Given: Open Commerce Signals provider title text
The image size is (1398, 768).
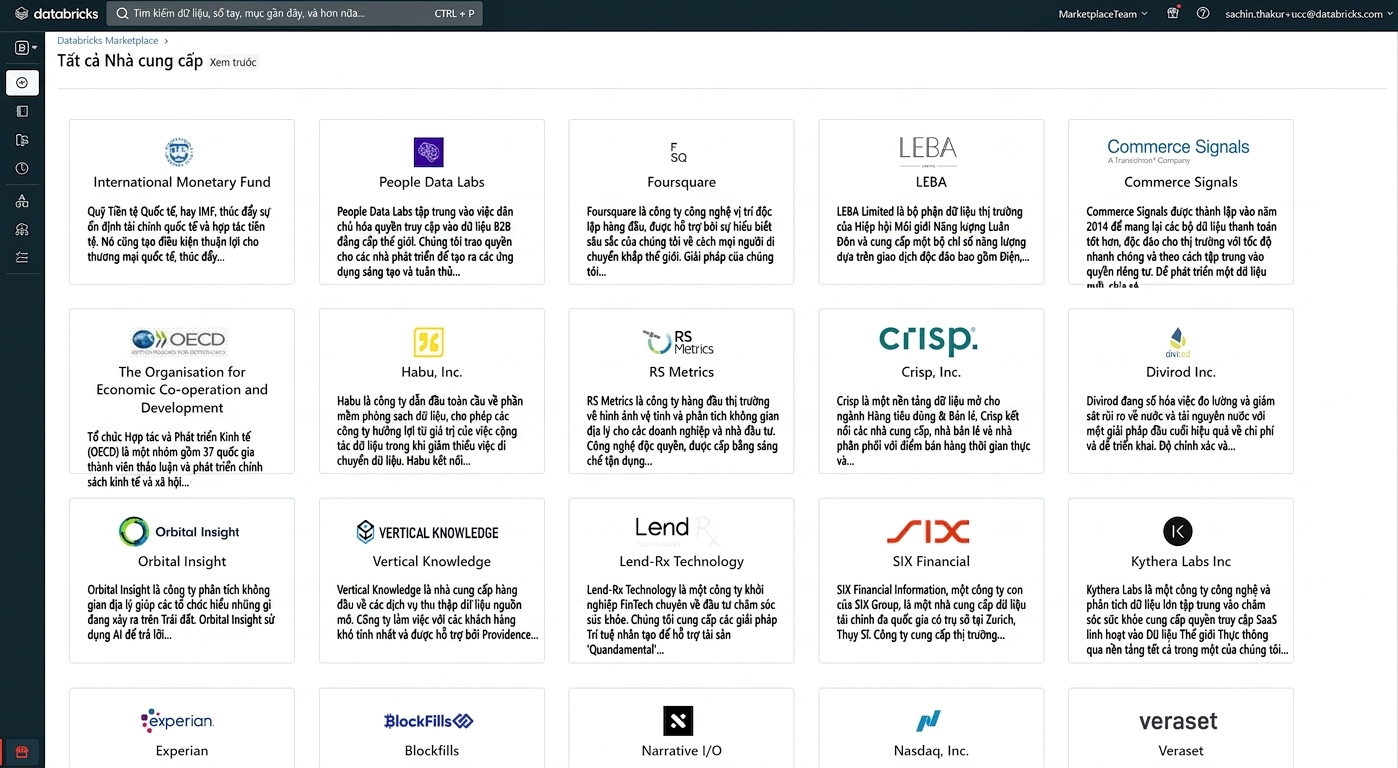Looking at the screenshot, I should (x=1181, y=182).
